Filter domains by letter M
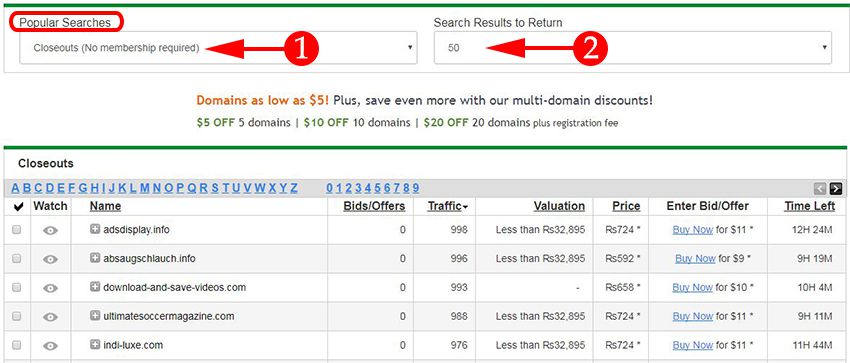850x363 pixels. coord(145,189)
